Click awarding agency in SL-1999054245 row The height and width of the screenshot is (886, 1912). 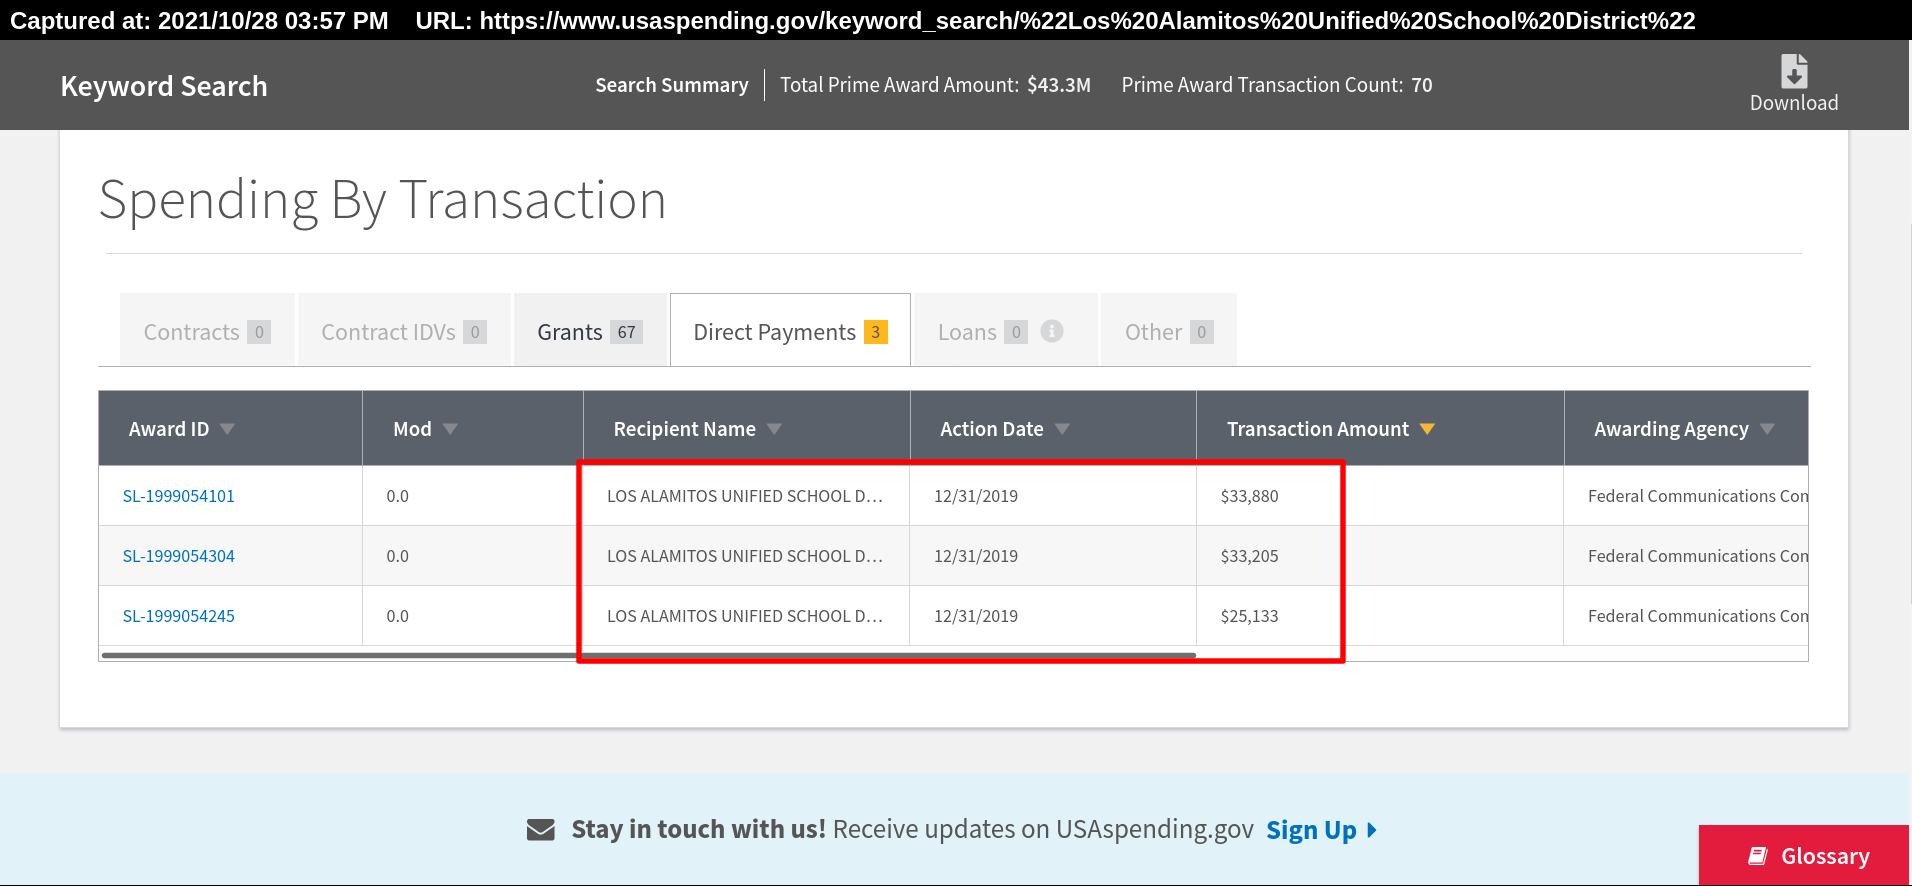pyautogui.click(x=1697, y=616)
